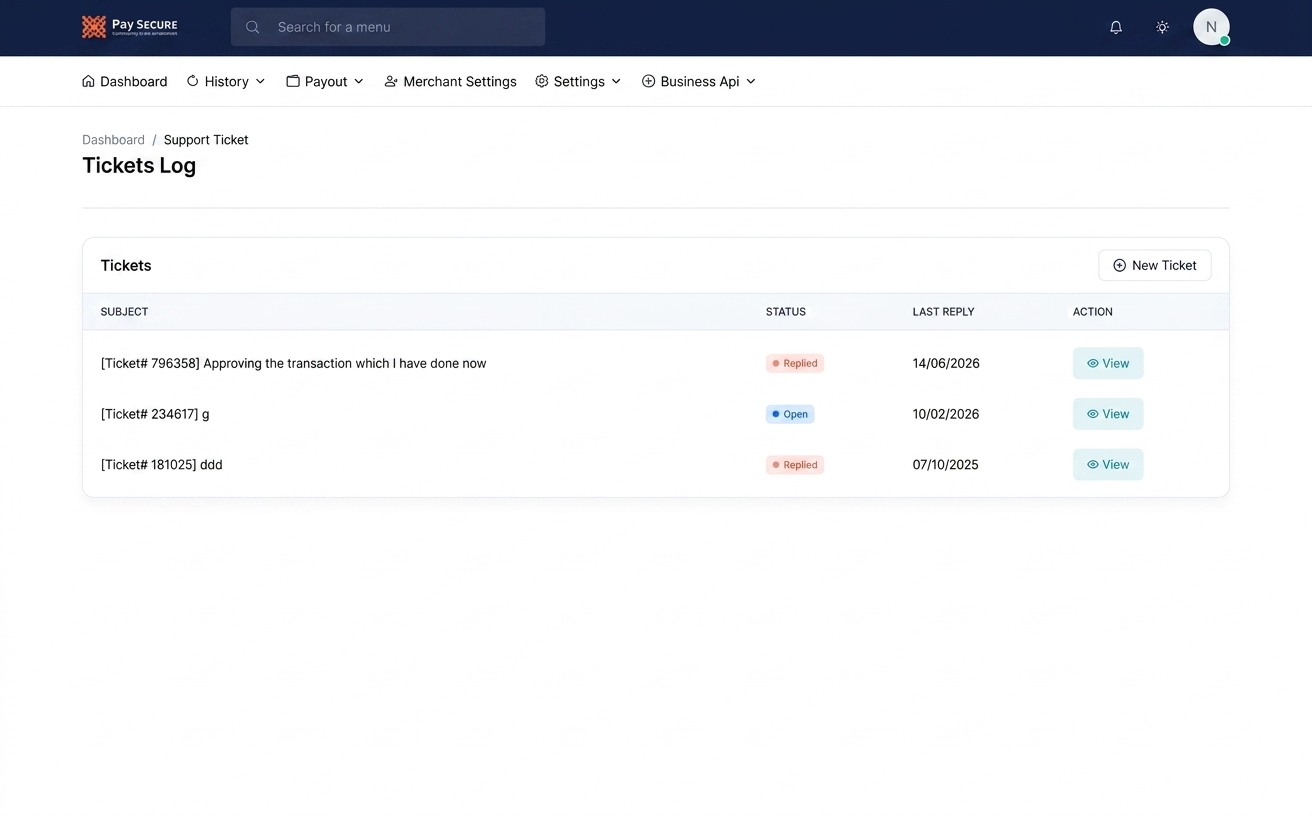This screenshot has height=816, width=1312.
Task: View ticket 796358
Action: pyautogui.click(x=1108, y=363)
